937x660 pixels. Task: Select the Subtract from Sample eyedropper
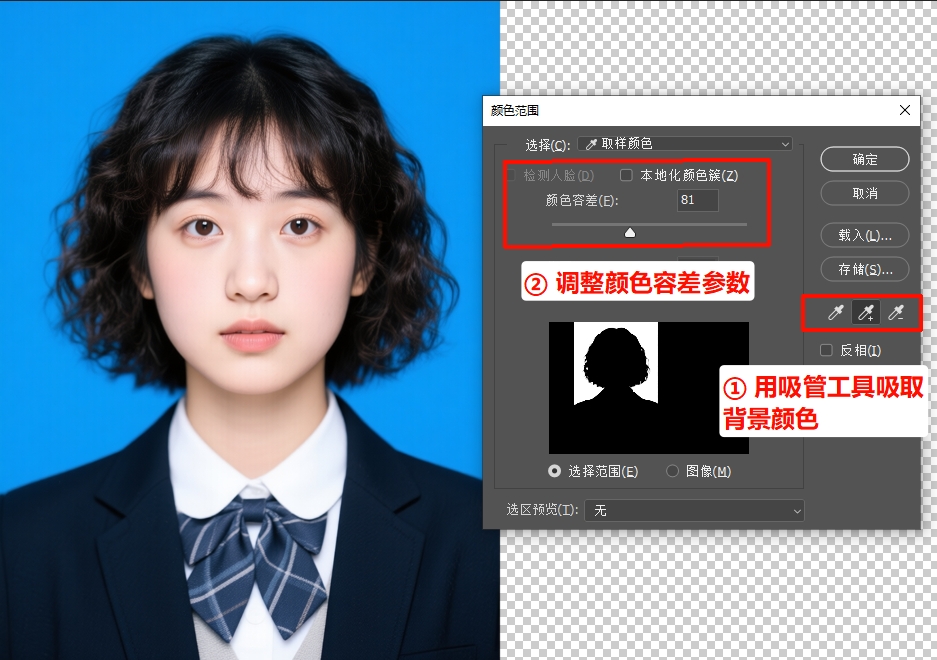[896, 314]
